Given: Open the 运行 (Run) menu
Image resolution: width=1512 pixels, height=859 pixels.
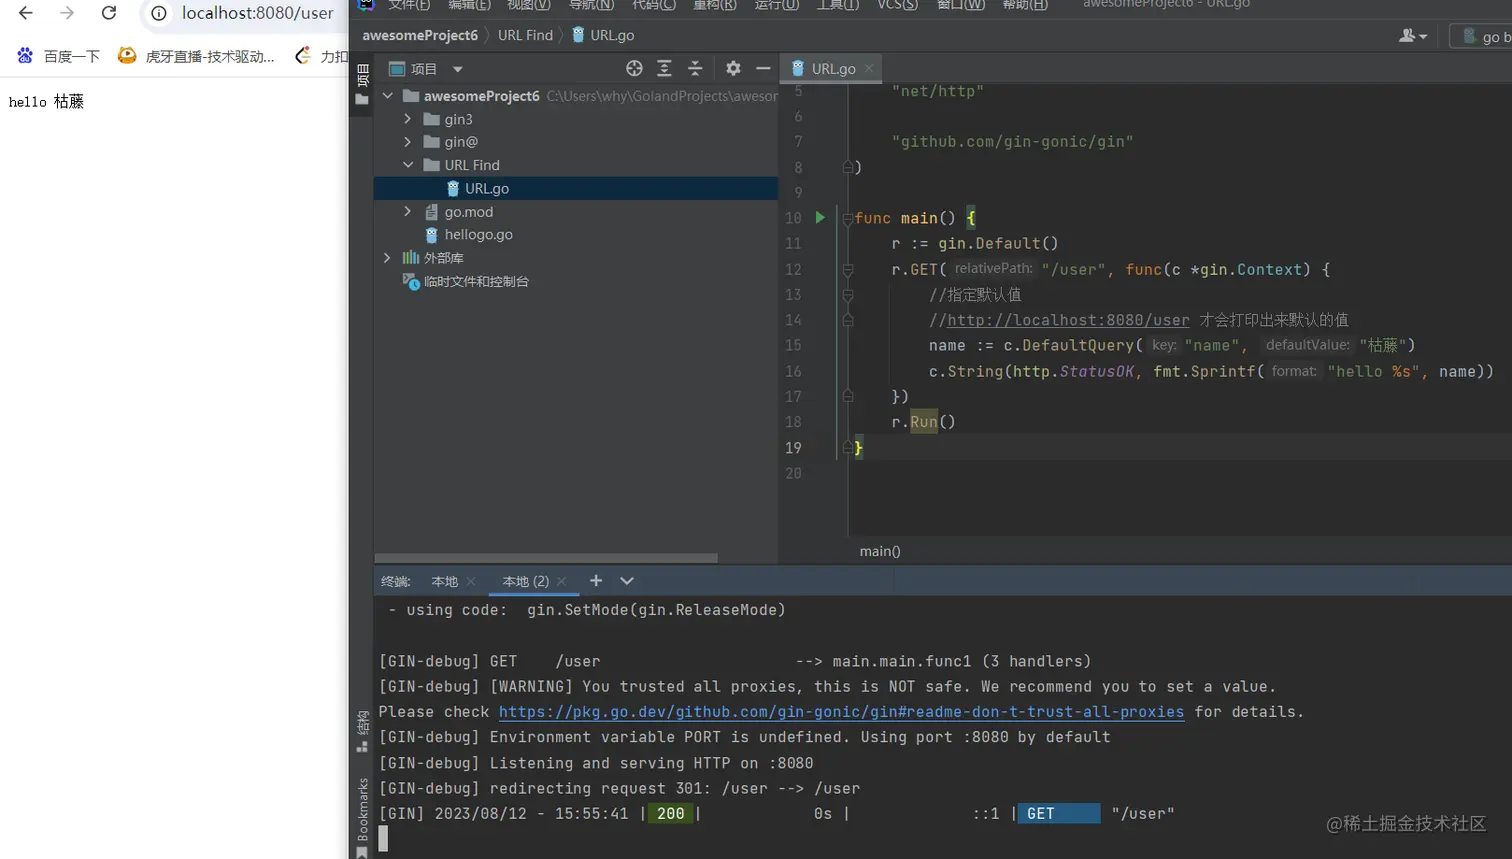Looking at the screenshot, I should [x=776, y=5].
